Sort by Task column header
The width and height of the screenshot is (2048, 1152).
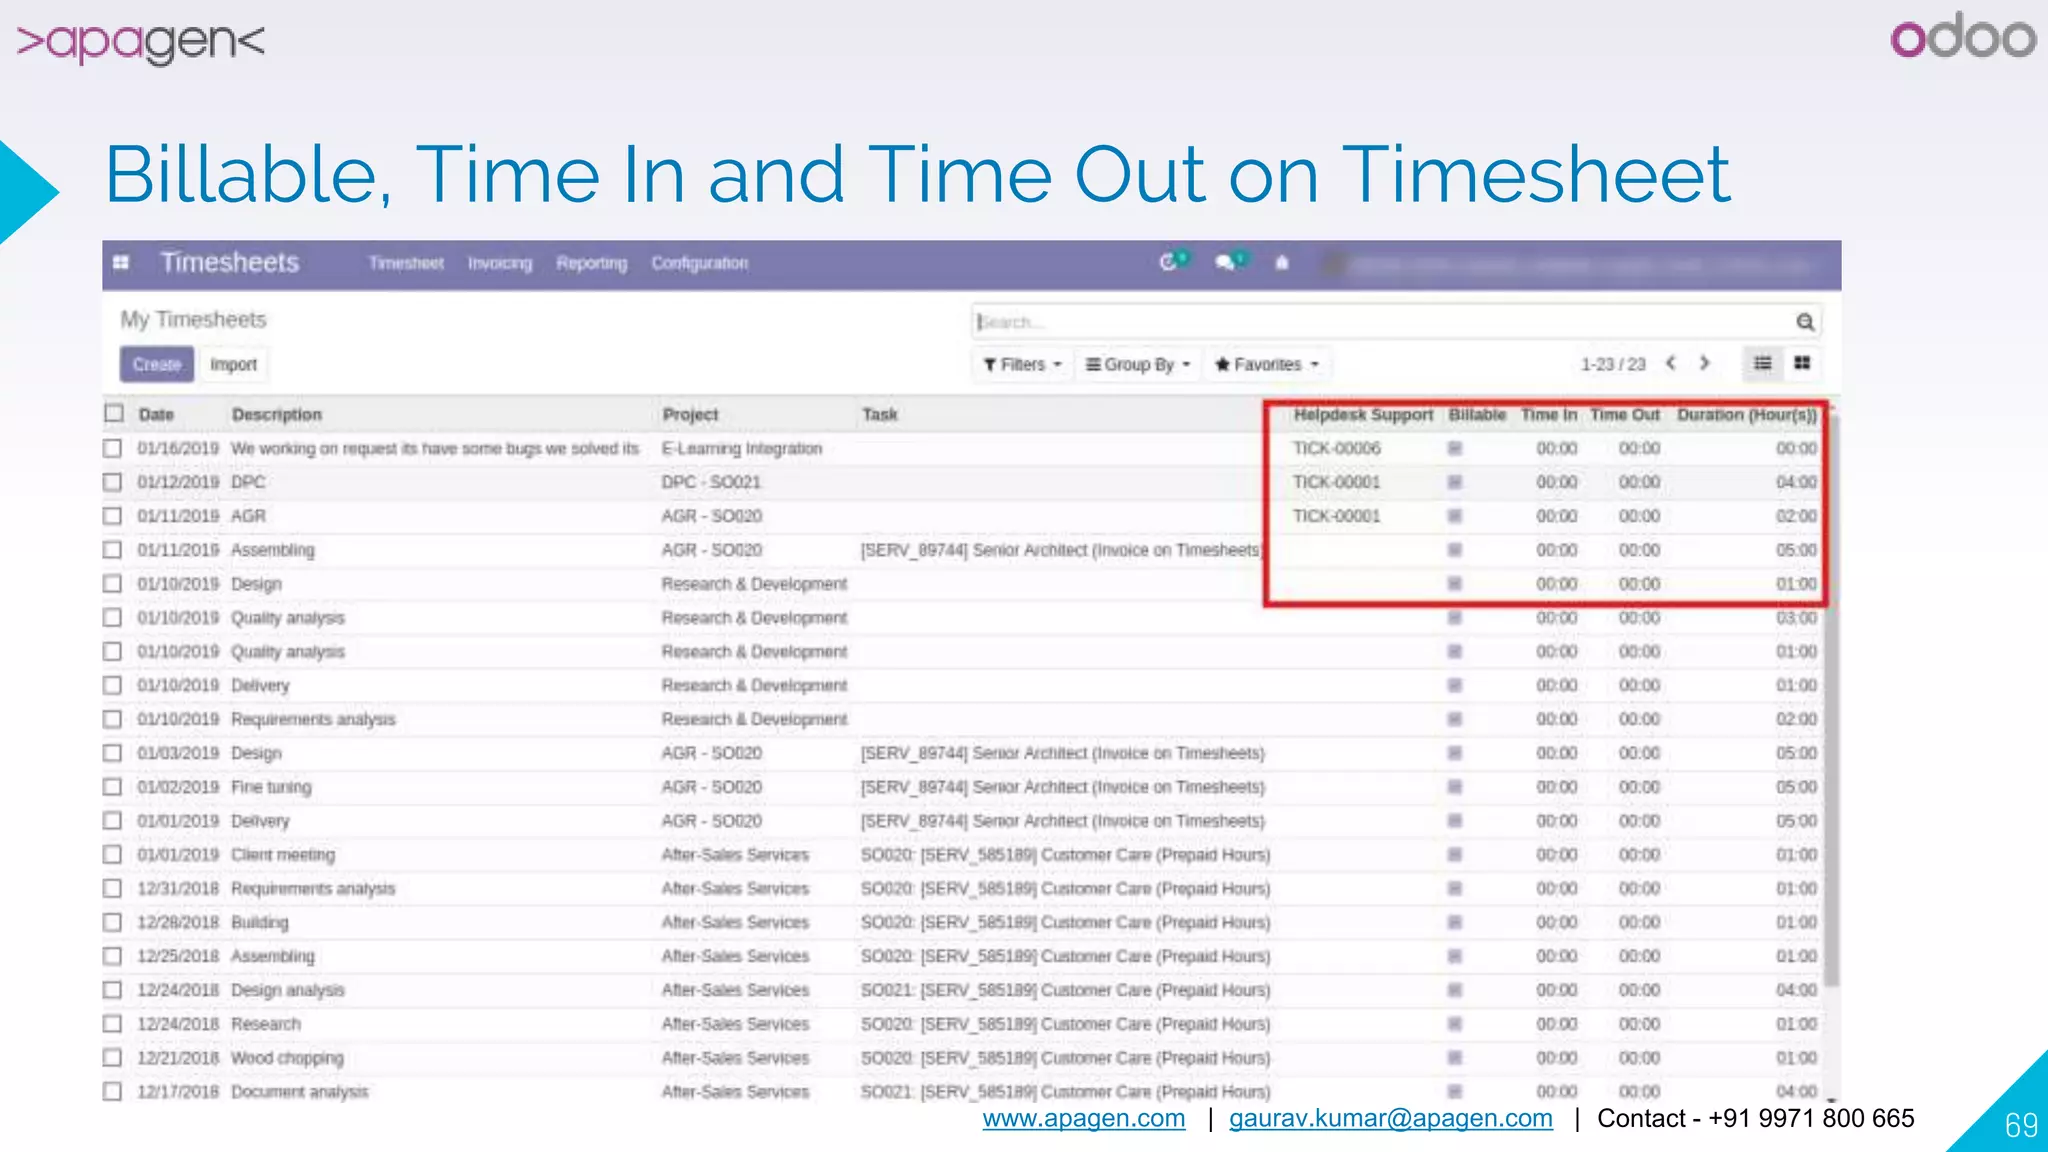(880, 414)
